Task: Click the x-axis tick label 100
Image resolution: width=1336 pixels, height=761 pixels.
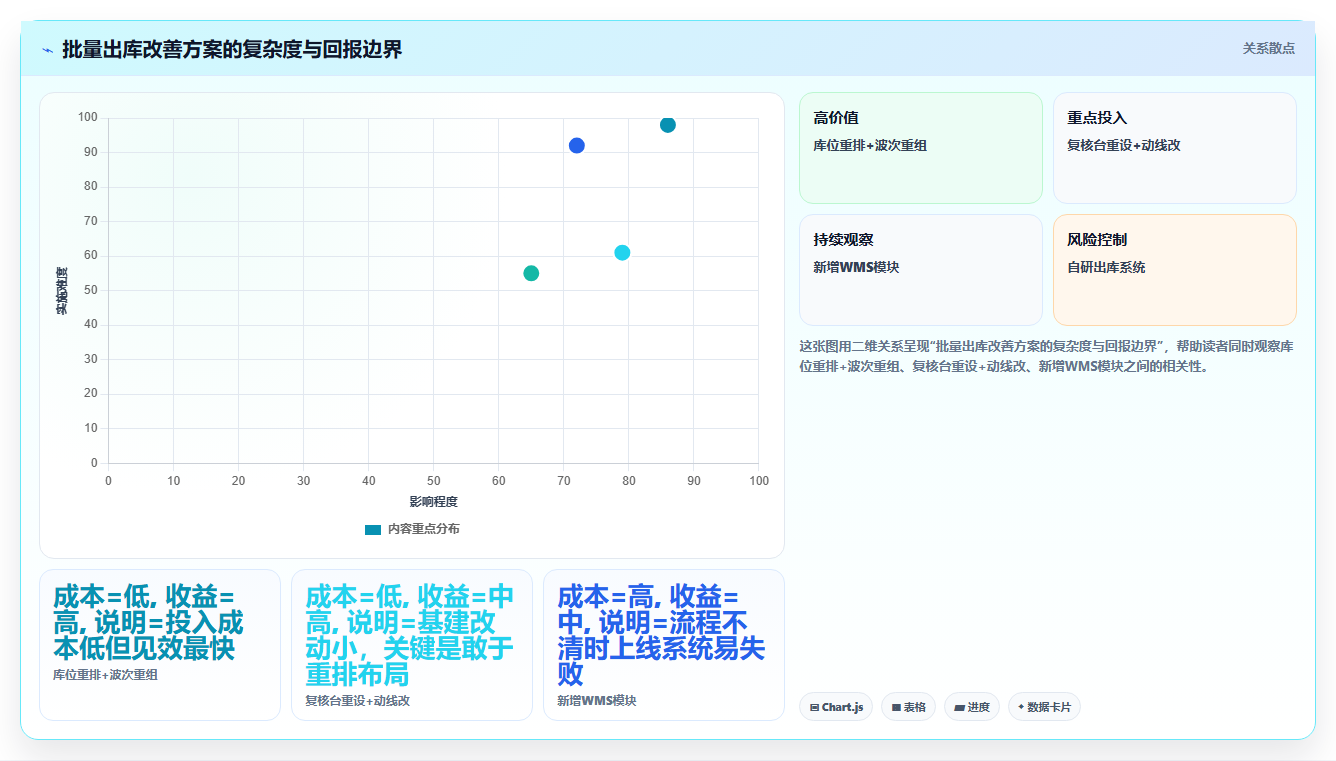Action: tap(759, 481)
